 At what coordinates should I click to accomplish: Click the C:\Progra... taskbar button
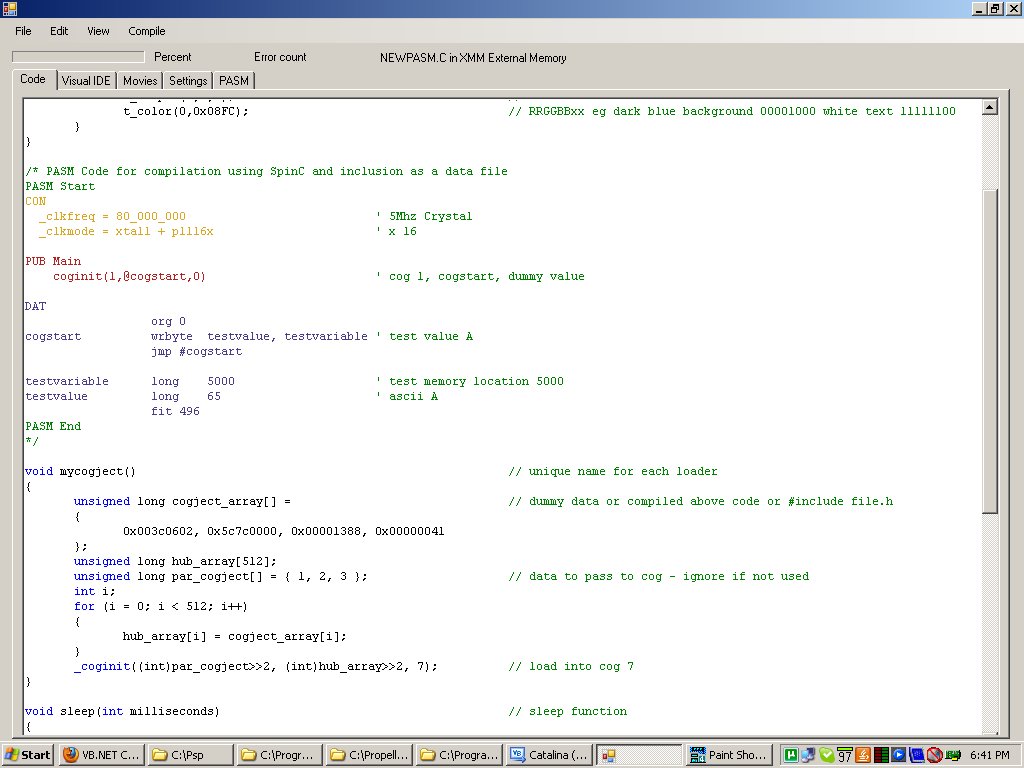coord(460,755)
